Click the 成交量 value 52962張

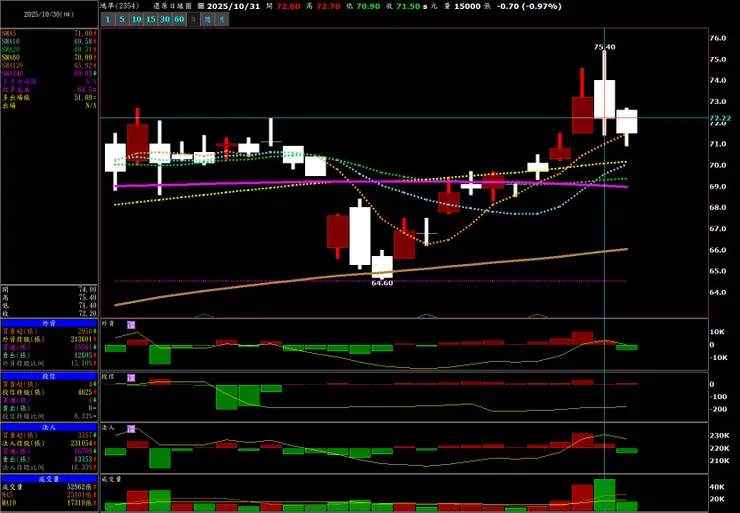(x=82, y=487)
